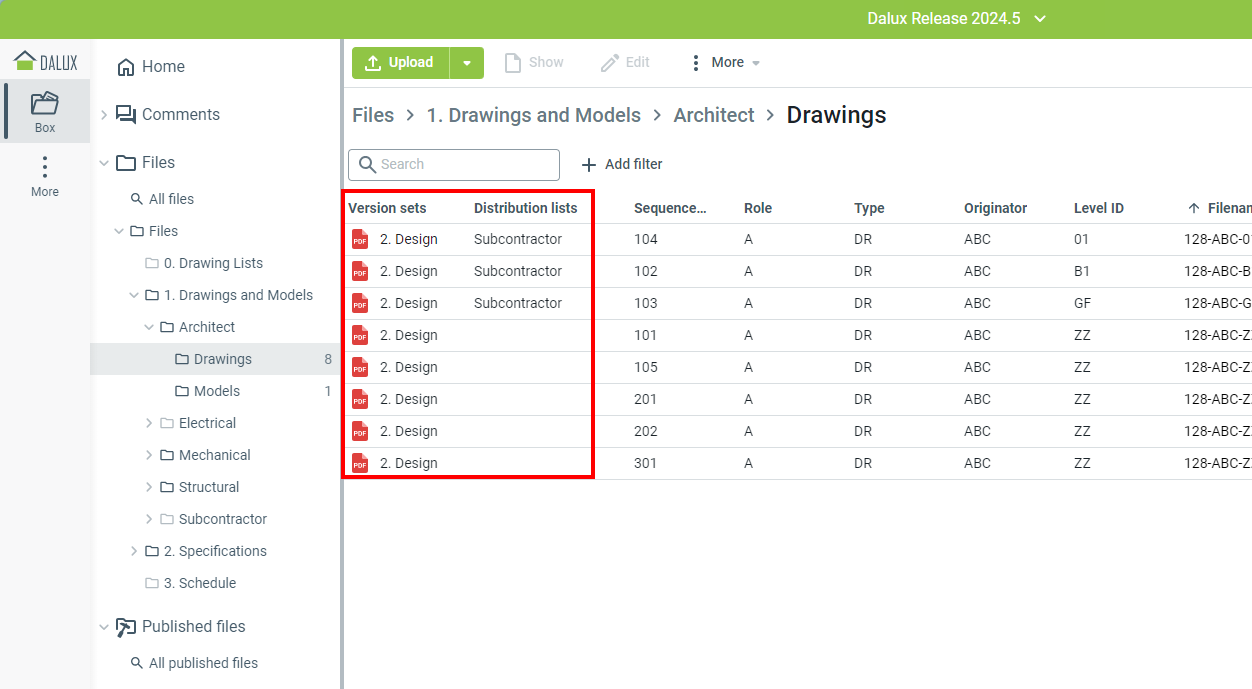
Task: Open the More toolbar menu
Action: click(726, 63)
